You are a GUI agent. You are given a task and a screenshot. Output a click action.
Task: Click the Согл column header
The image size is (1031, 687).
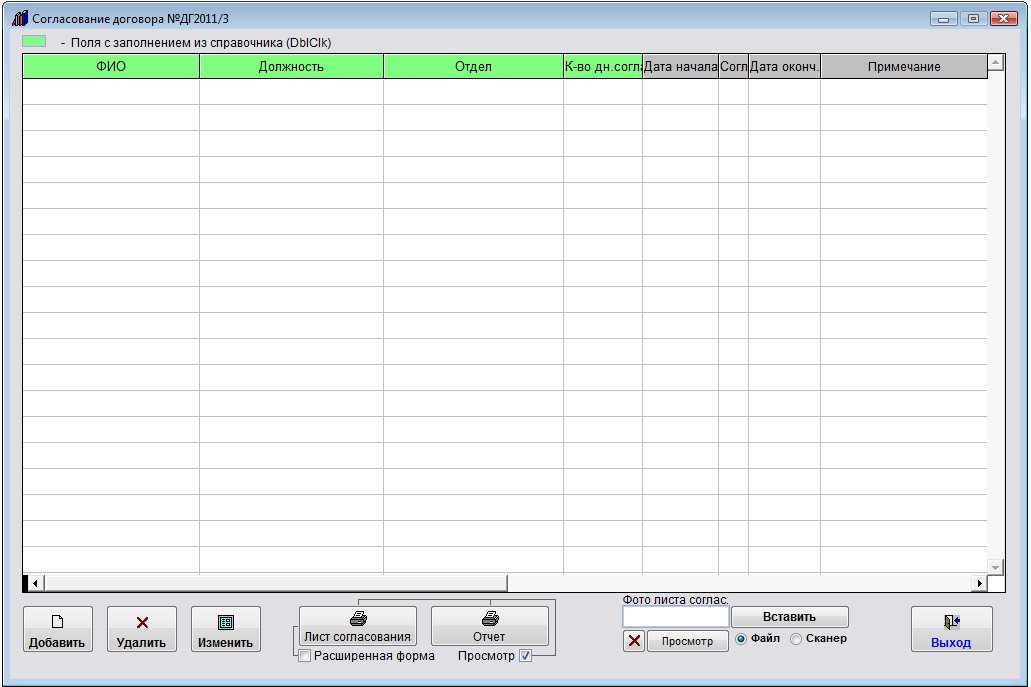tap(733, 66)
